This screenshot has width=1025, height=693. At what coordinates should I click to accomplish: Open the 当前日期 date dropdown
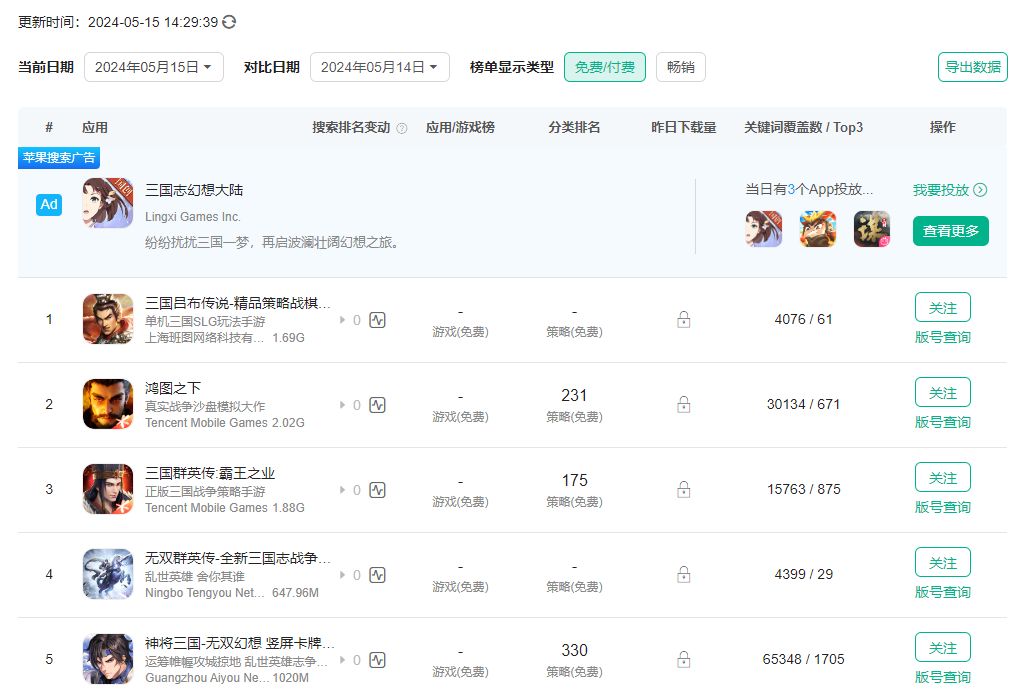pyautogui.click(x=153, y=66)
